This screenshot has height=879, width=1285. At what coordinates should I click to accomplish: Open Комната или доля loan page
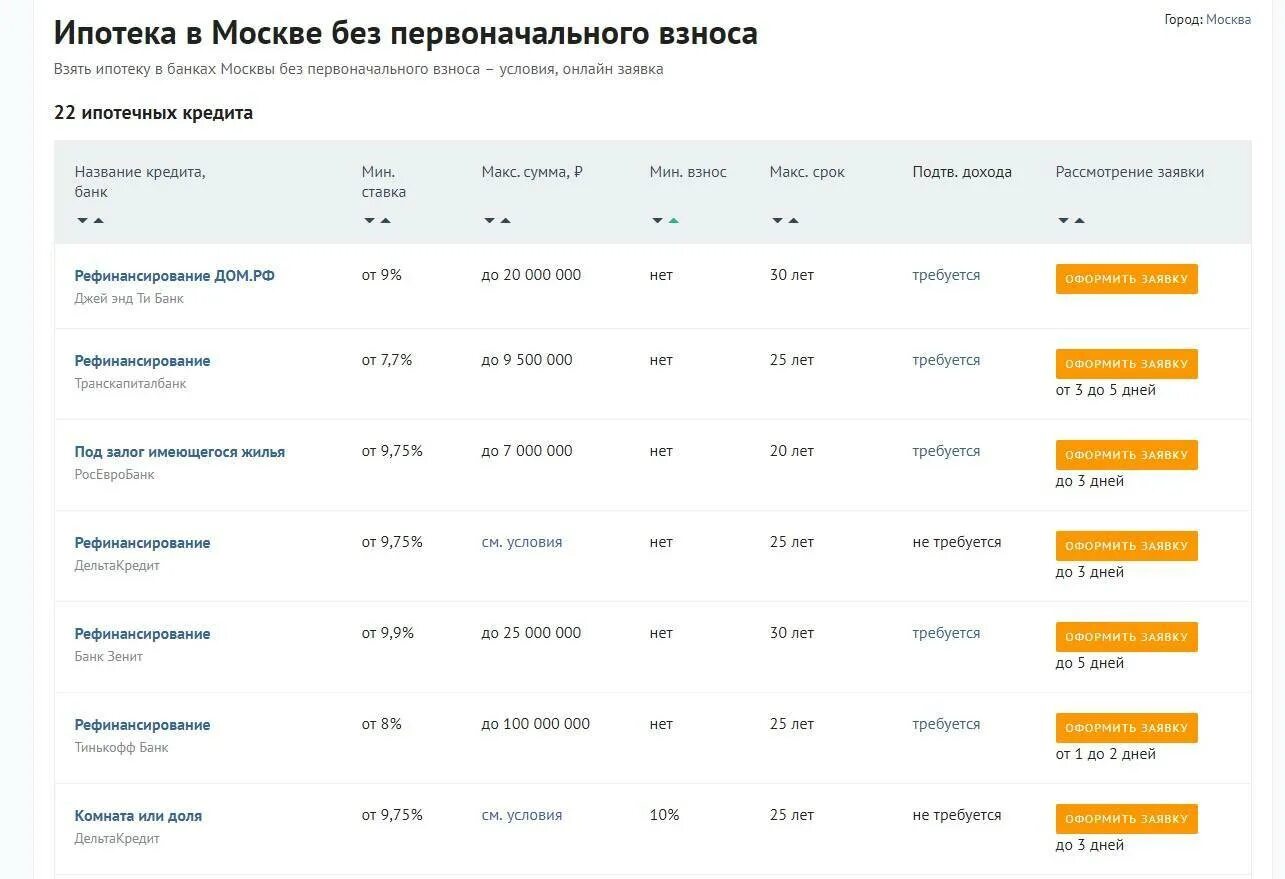(x=138, y=816)
